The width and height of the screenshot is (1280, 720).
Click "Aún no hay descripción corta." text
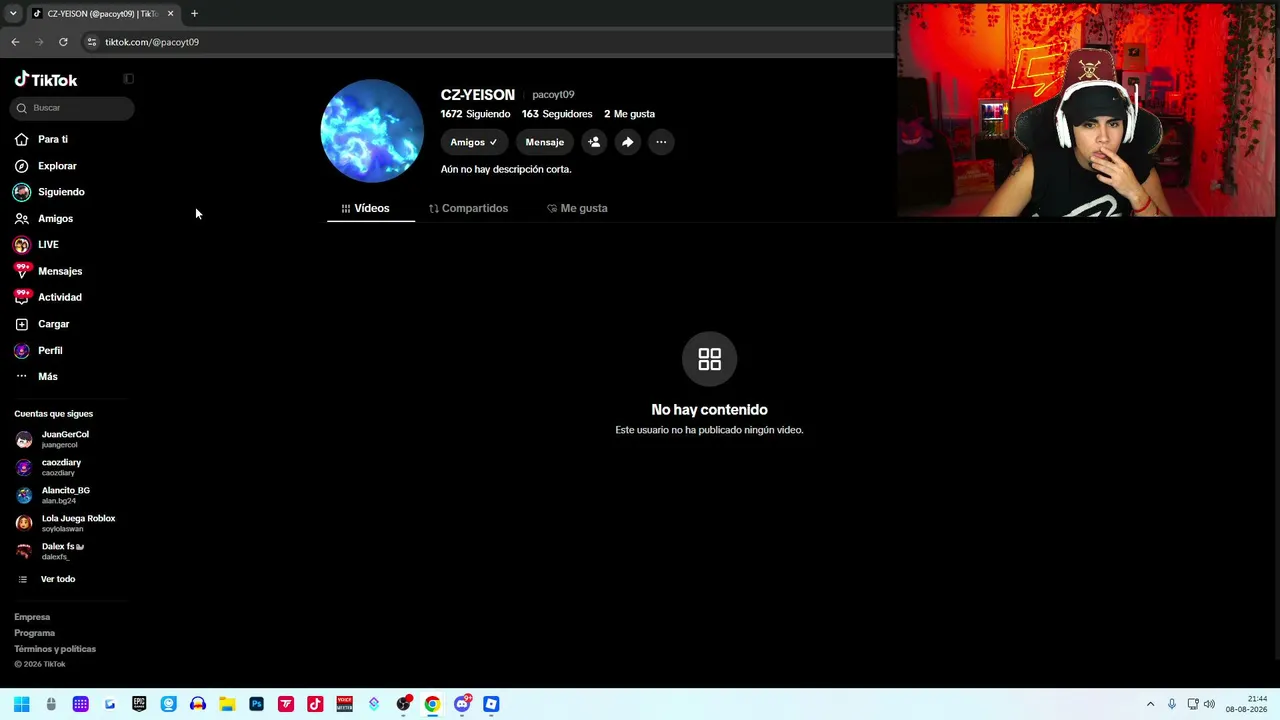(x=506, y=169)
